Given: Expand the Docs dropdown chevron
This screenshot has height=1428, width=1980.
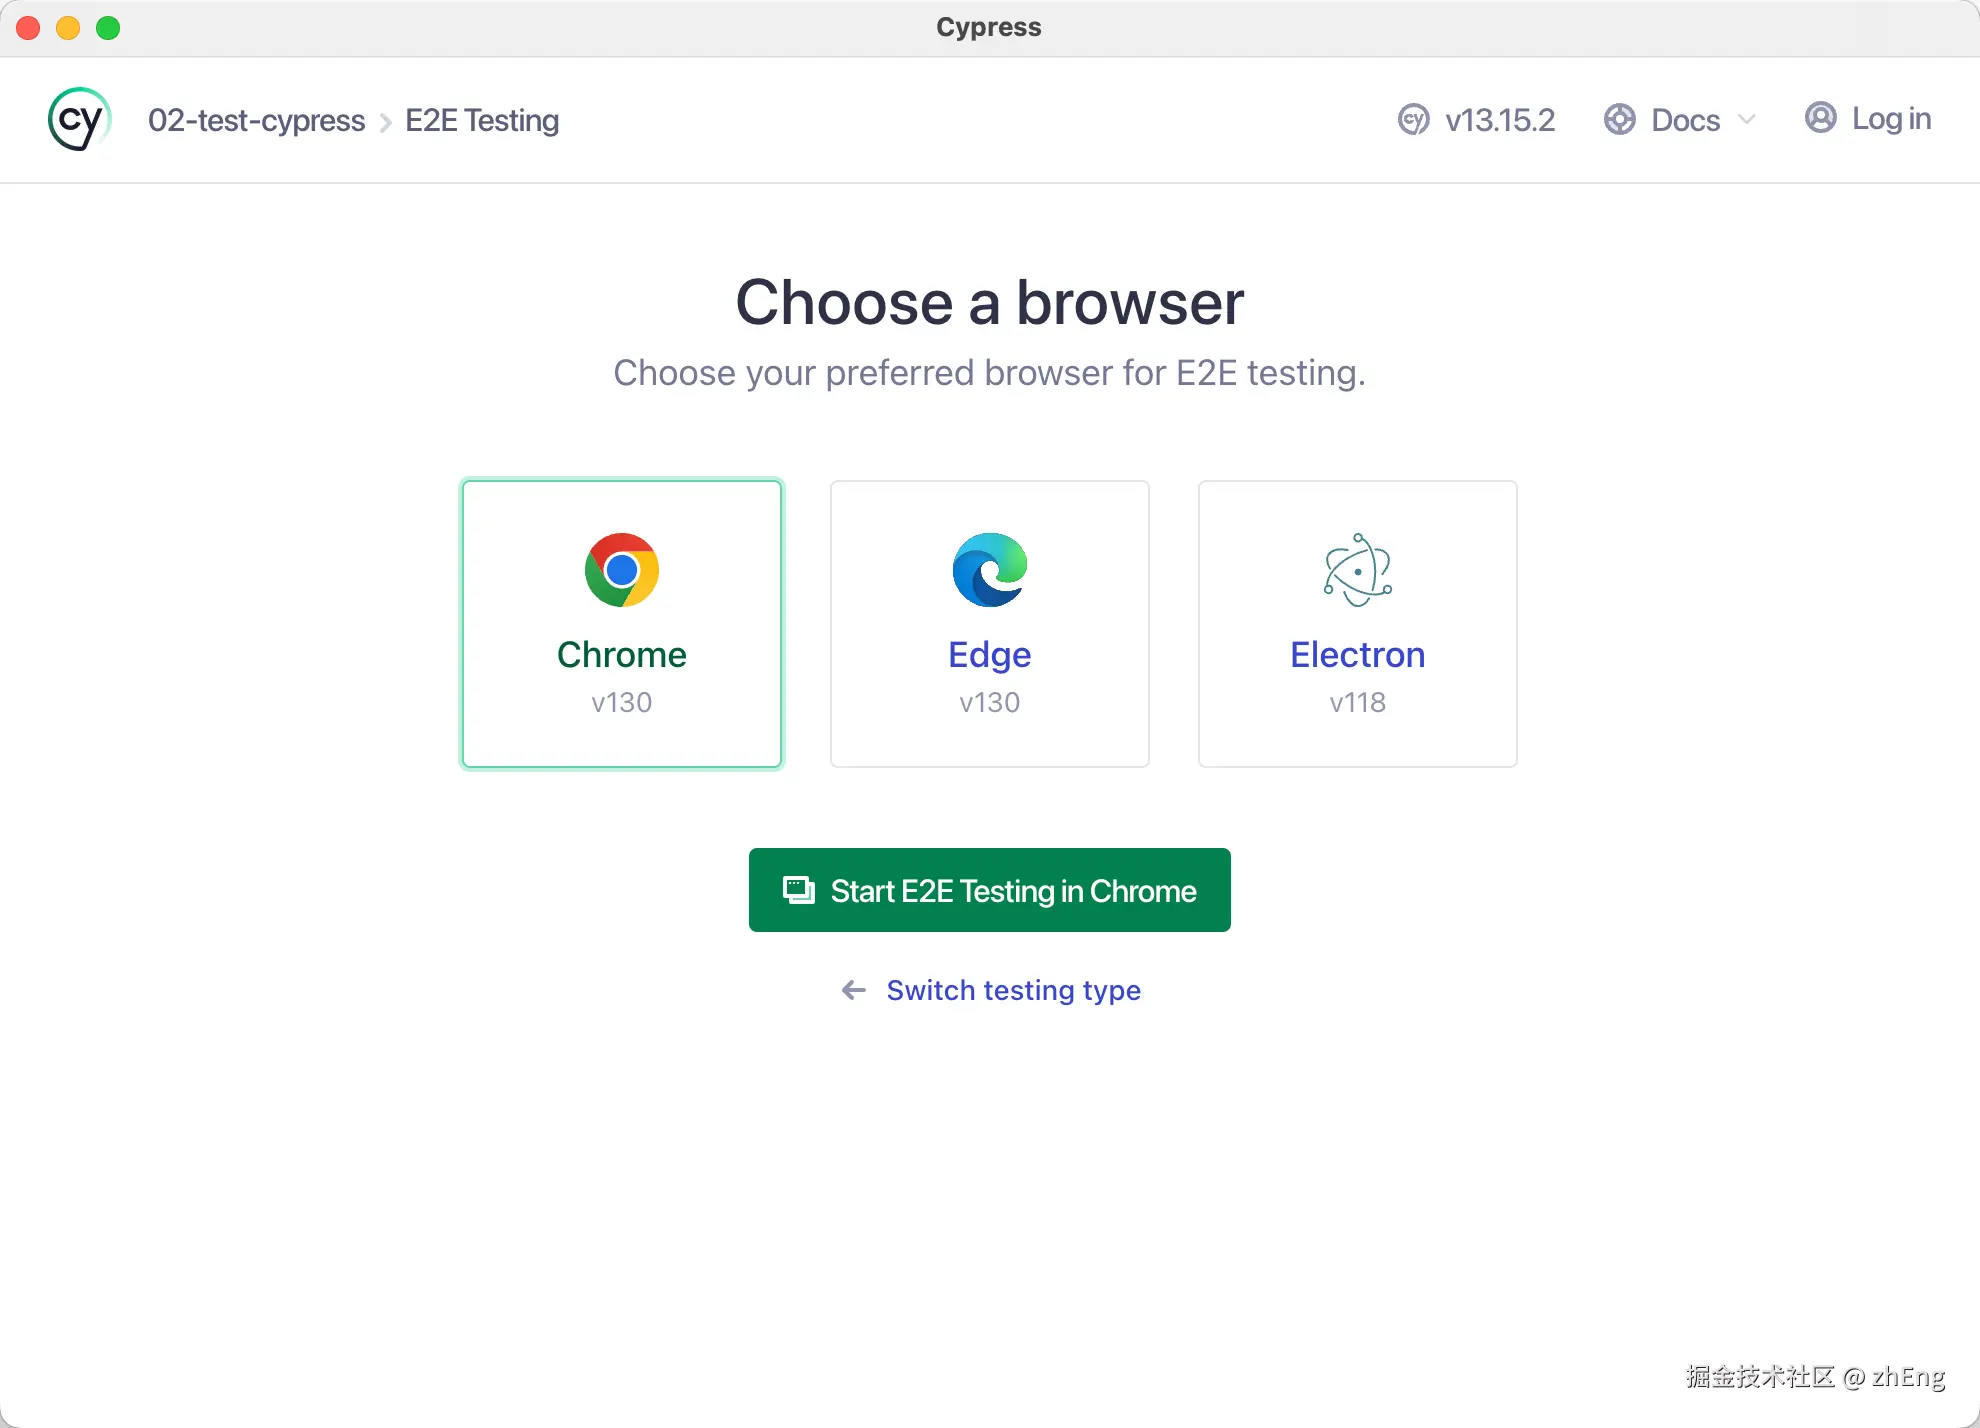Looking at the screenshot, I should [x=1747, y=120].
